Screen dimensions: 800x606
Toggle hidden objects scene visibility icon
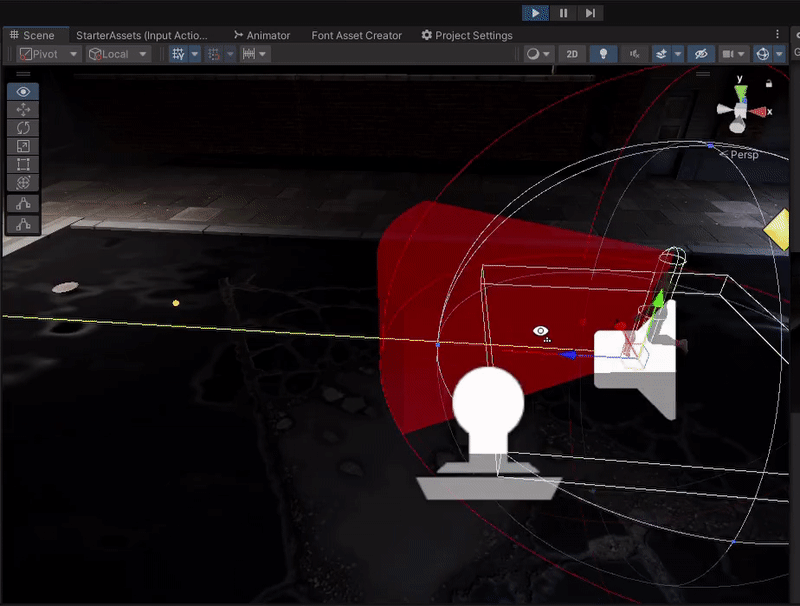(701, 54)
